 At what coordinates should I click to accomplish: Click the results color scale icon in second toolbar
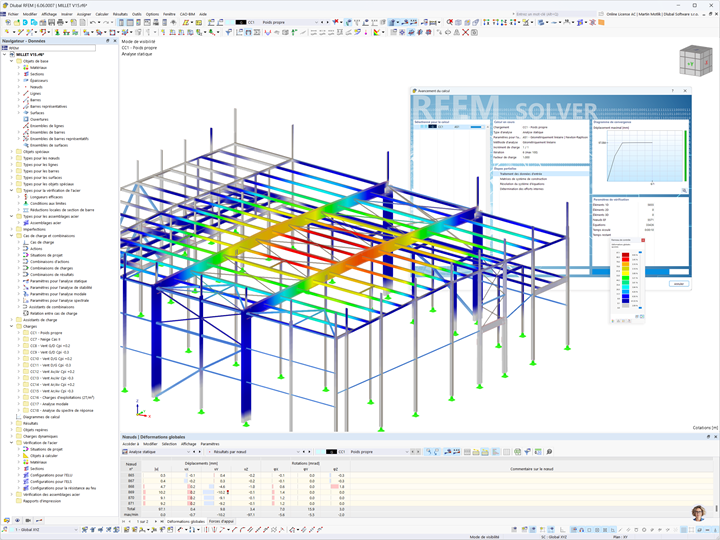pos(377,32)
